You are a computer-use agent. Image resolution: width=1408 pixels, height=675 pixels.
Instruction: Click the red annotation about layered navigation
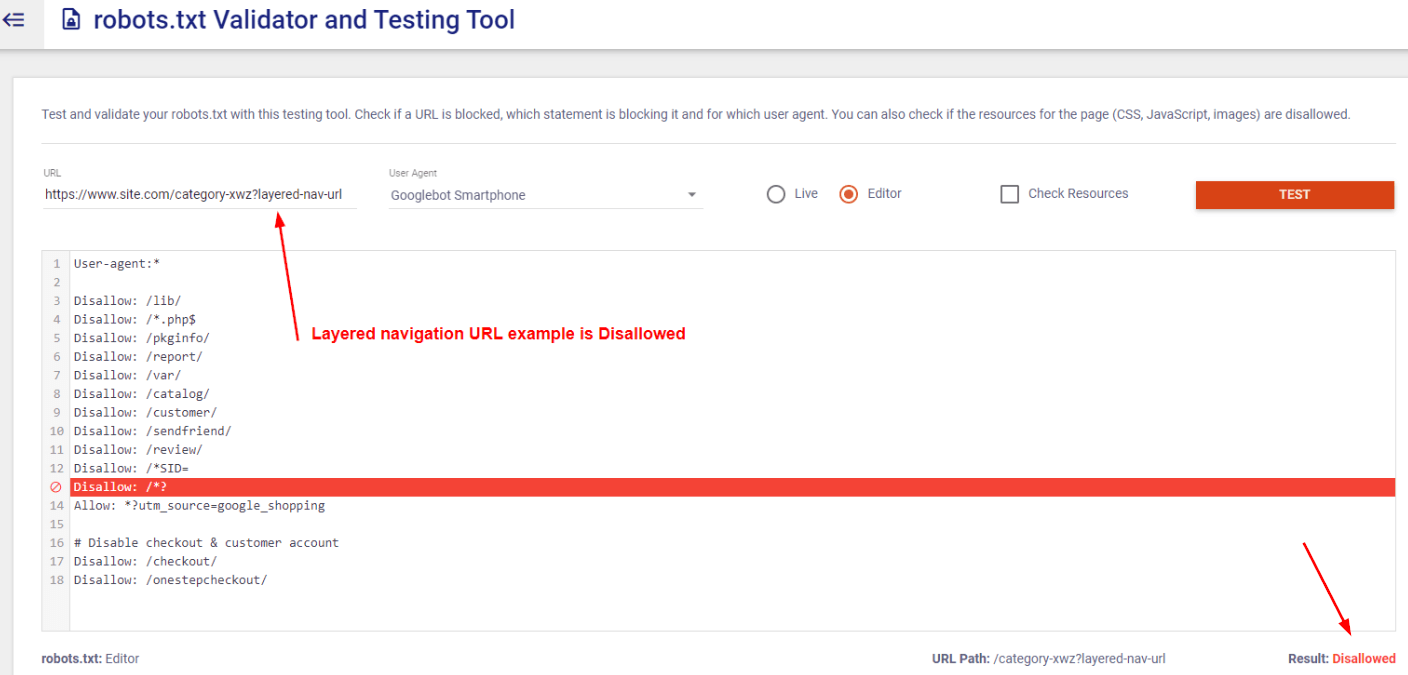498,333
